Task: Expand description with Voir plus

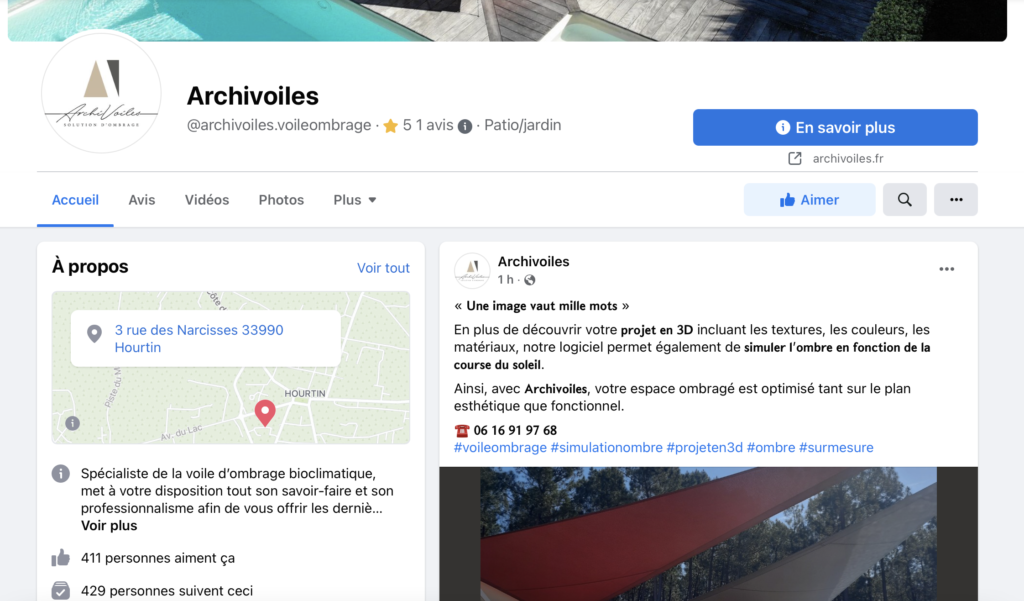Action: point(109,526)
